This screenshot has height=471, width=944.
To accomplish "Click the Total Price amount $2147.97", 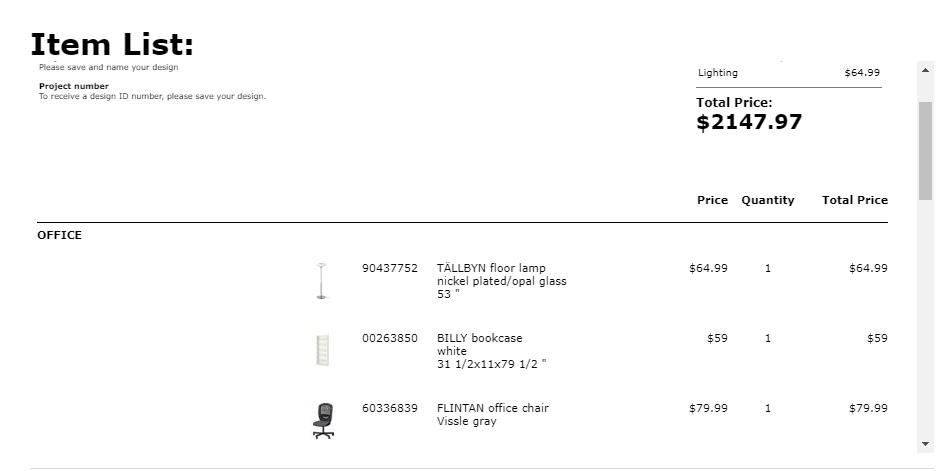I will [749, 122].
